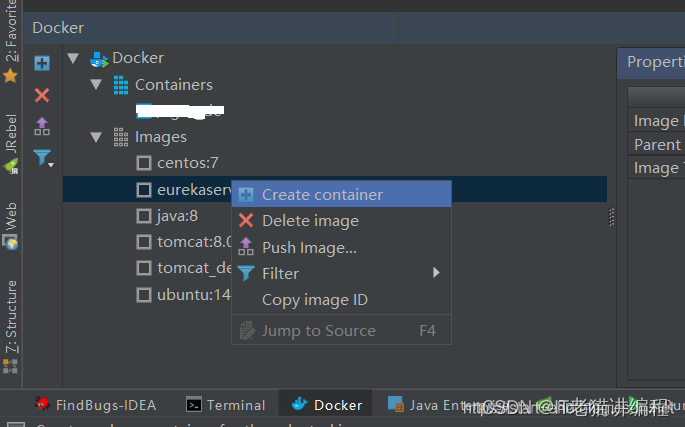
Task: Open the Web tool window side tab
Action: coord(10,226)
